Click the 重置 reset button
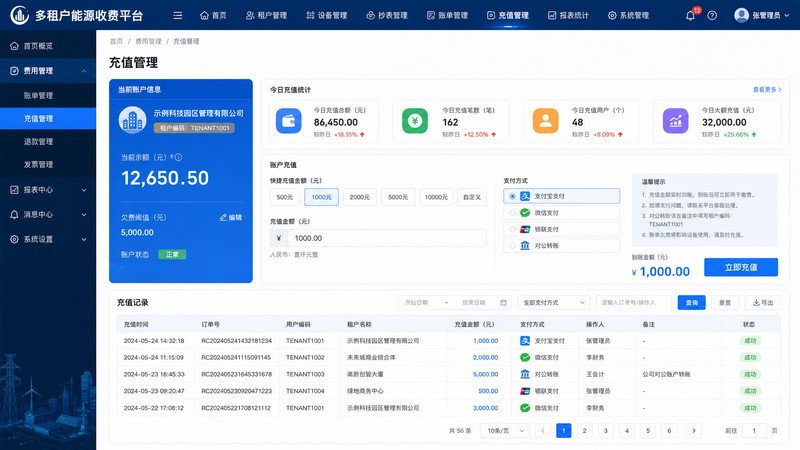The height and width of the screenshot is (450, 800). click(725, 303)
